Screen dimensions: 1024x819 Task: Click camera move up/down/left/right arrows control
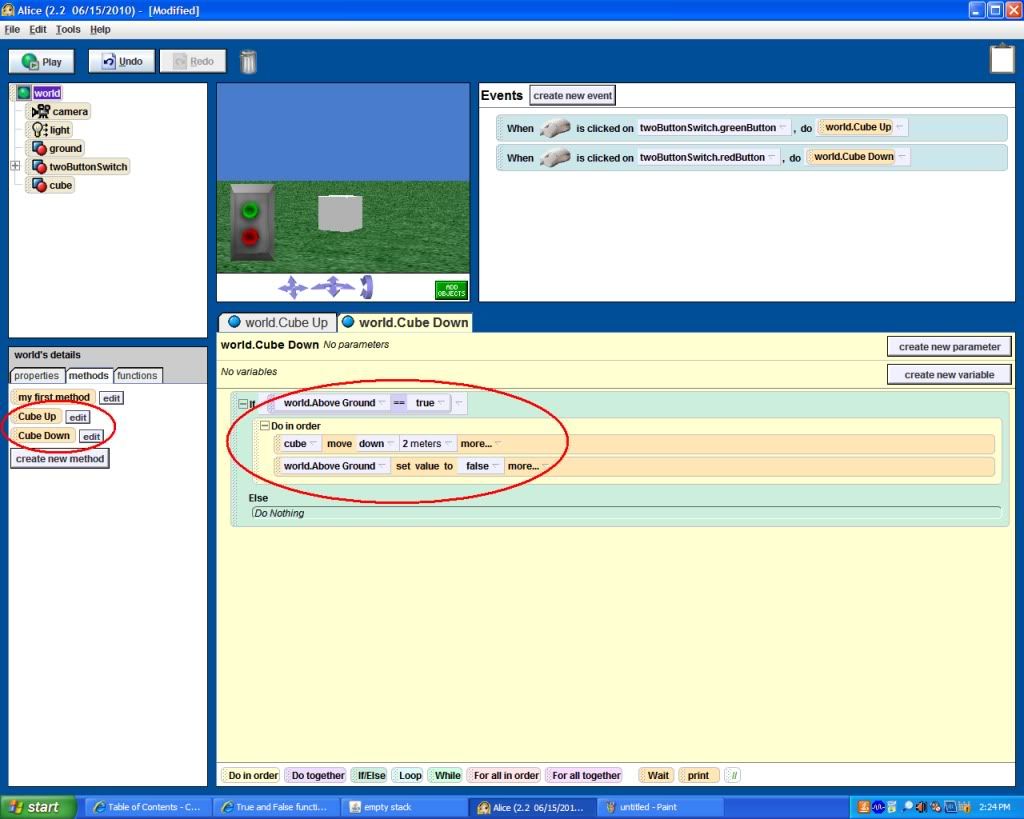point(293,287)
